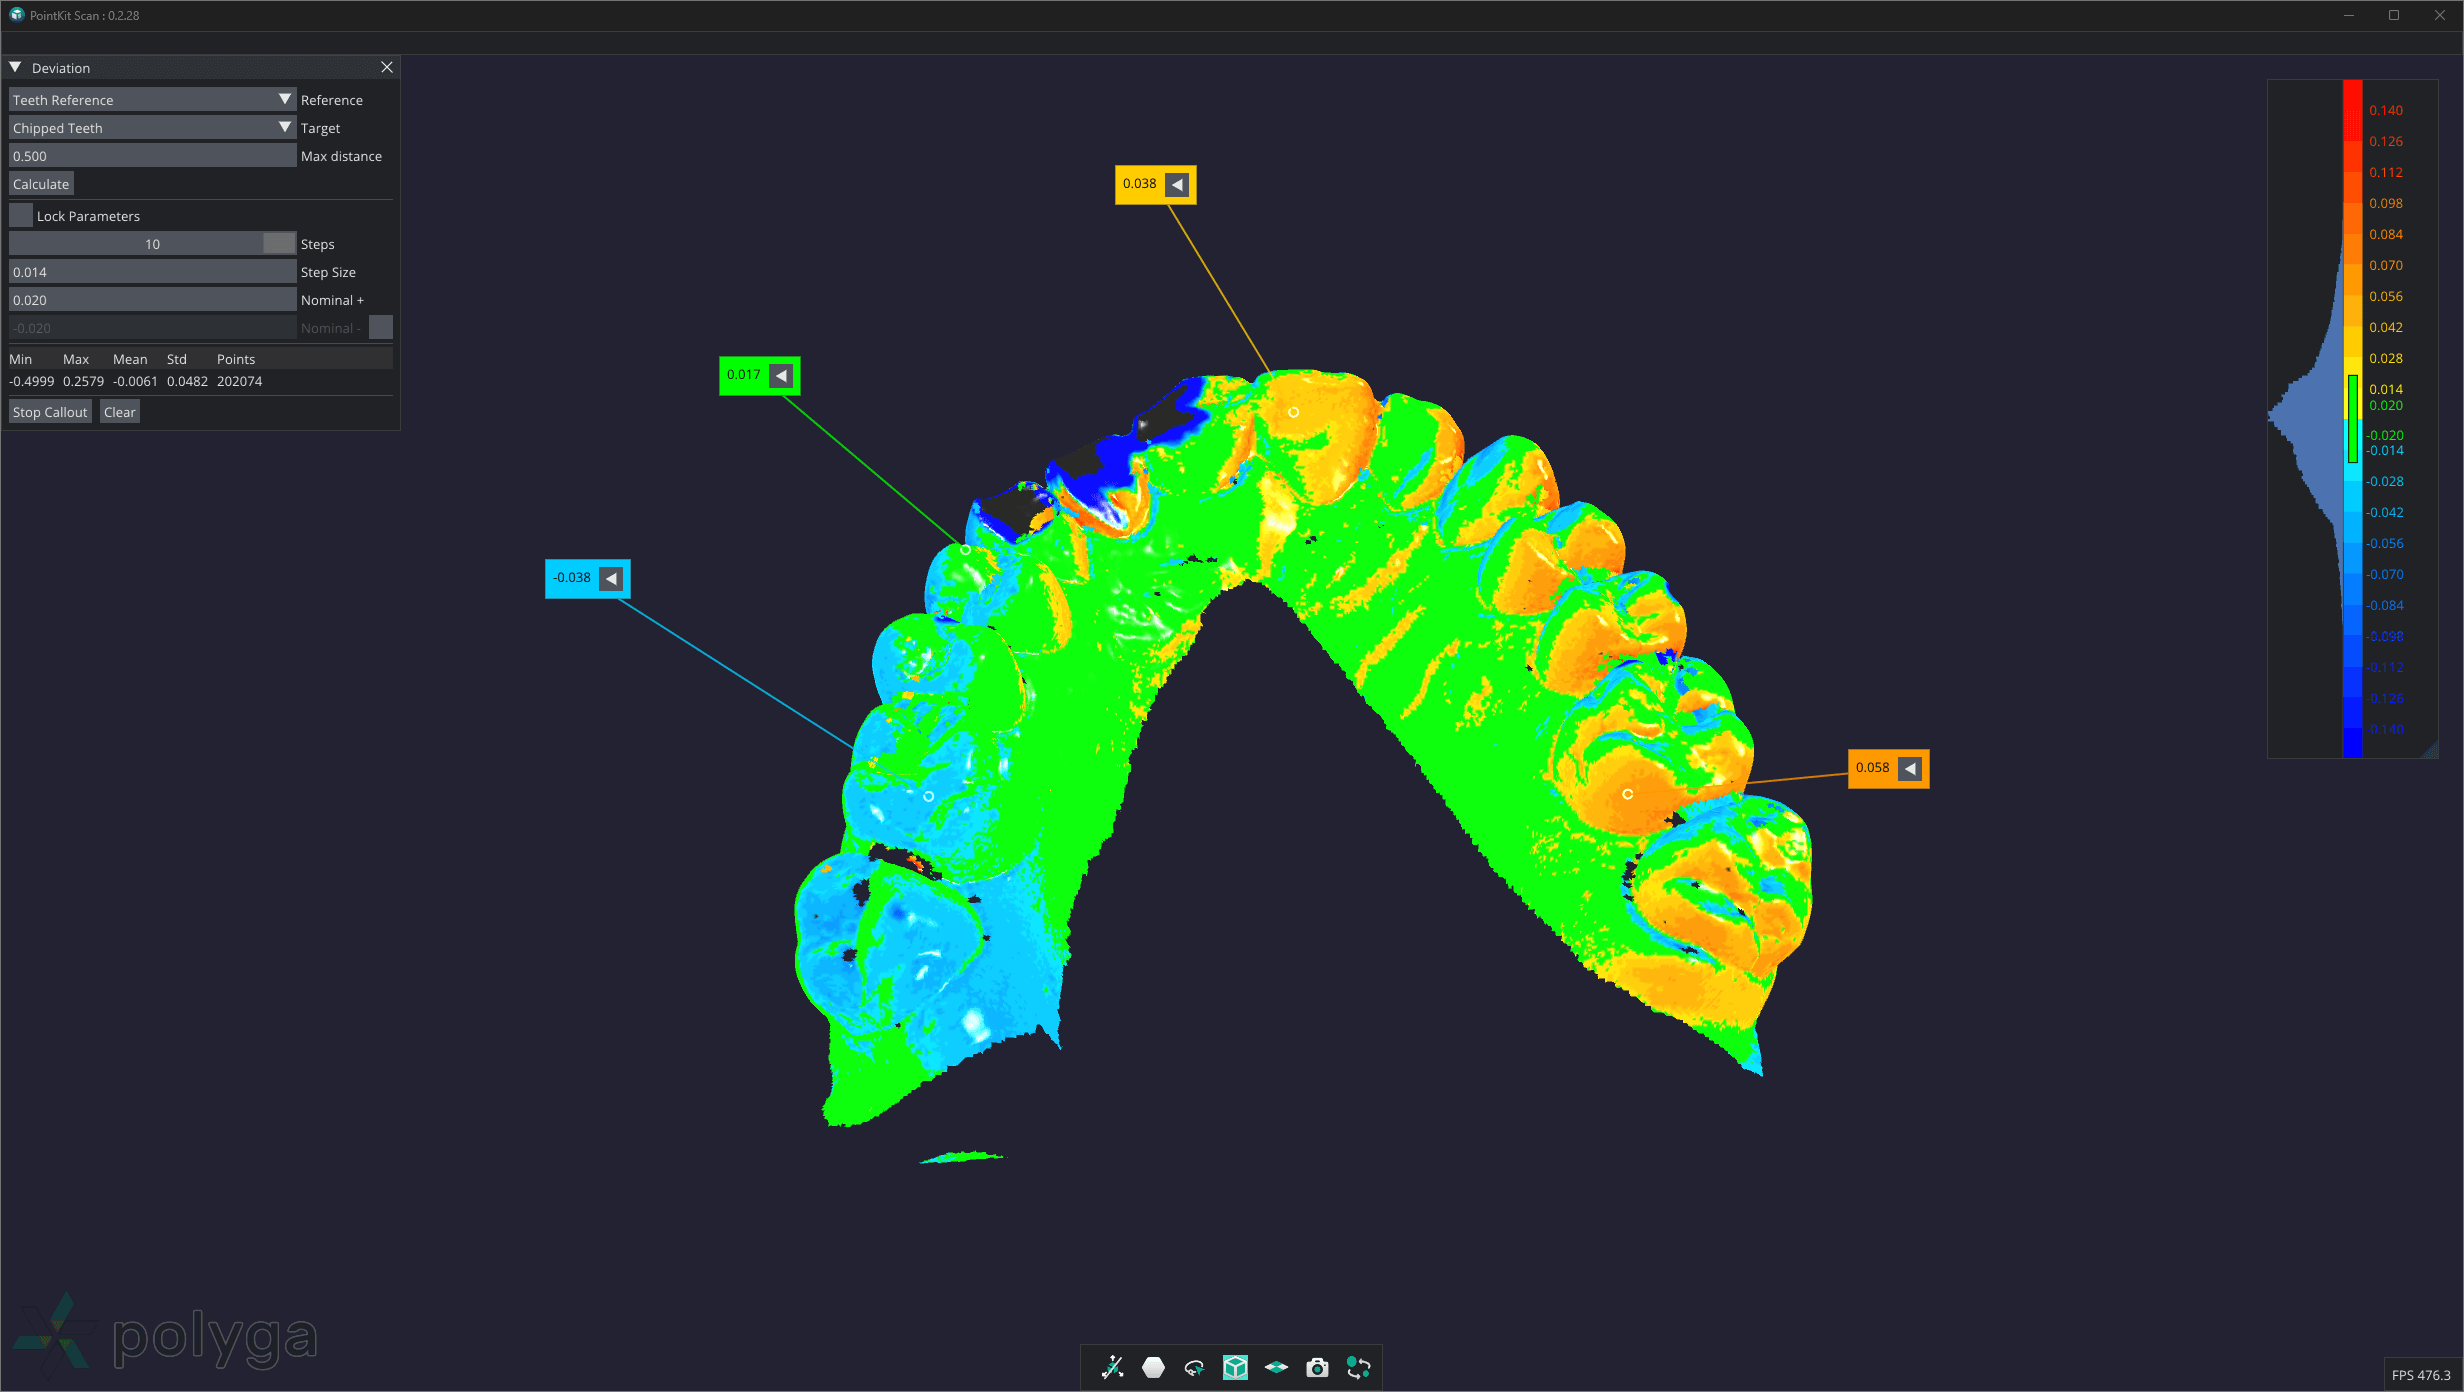Activate the orbit rotate view tool
The height and width of the screenshot is (1392, 2464).
(x=1193, y=1368)
